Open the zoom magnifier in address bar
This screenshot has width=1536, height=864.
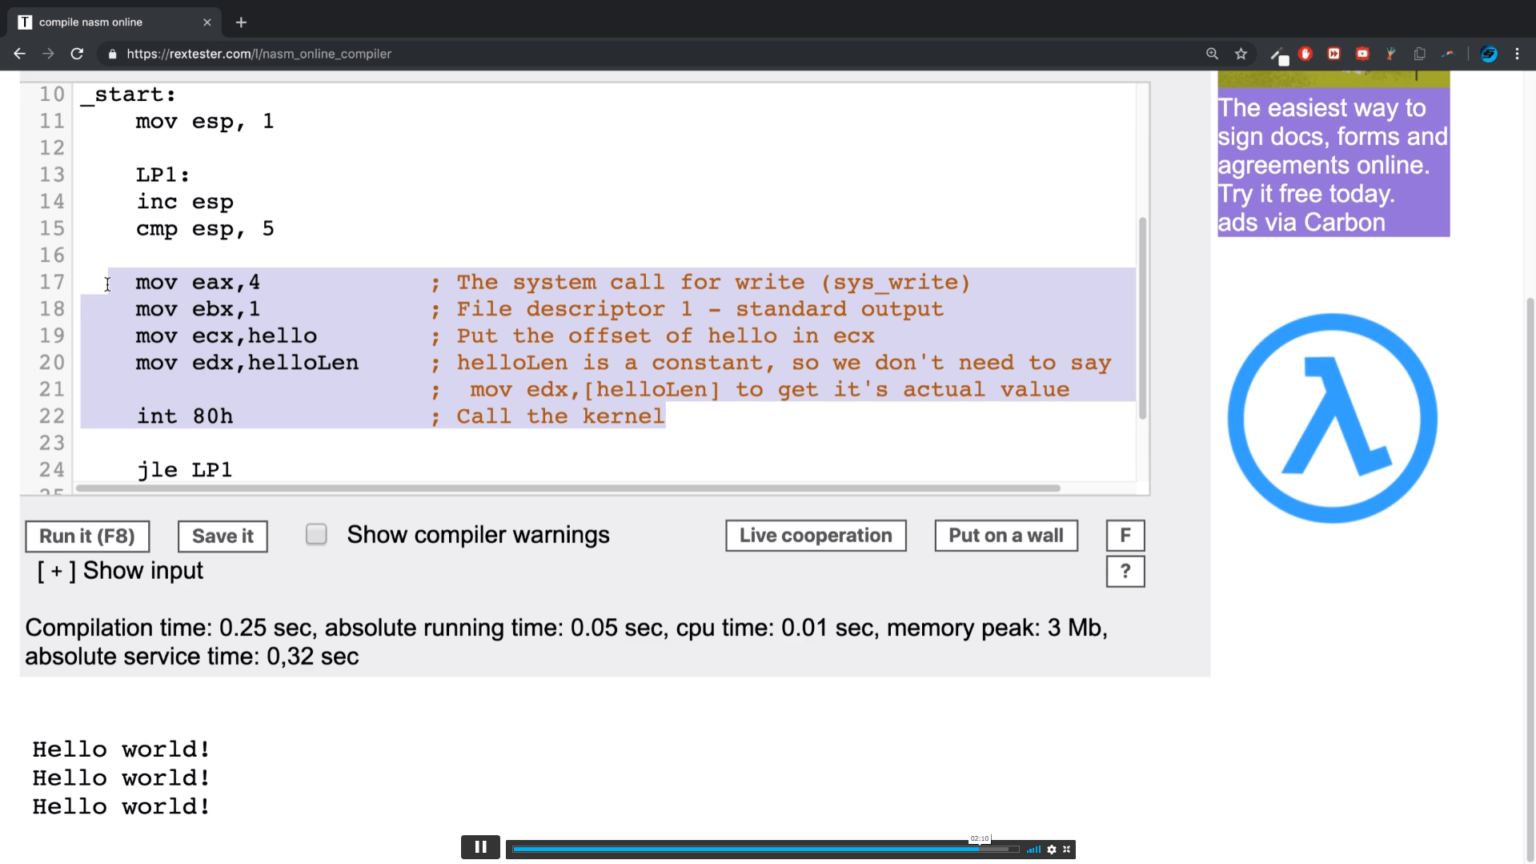point(1212,54)
